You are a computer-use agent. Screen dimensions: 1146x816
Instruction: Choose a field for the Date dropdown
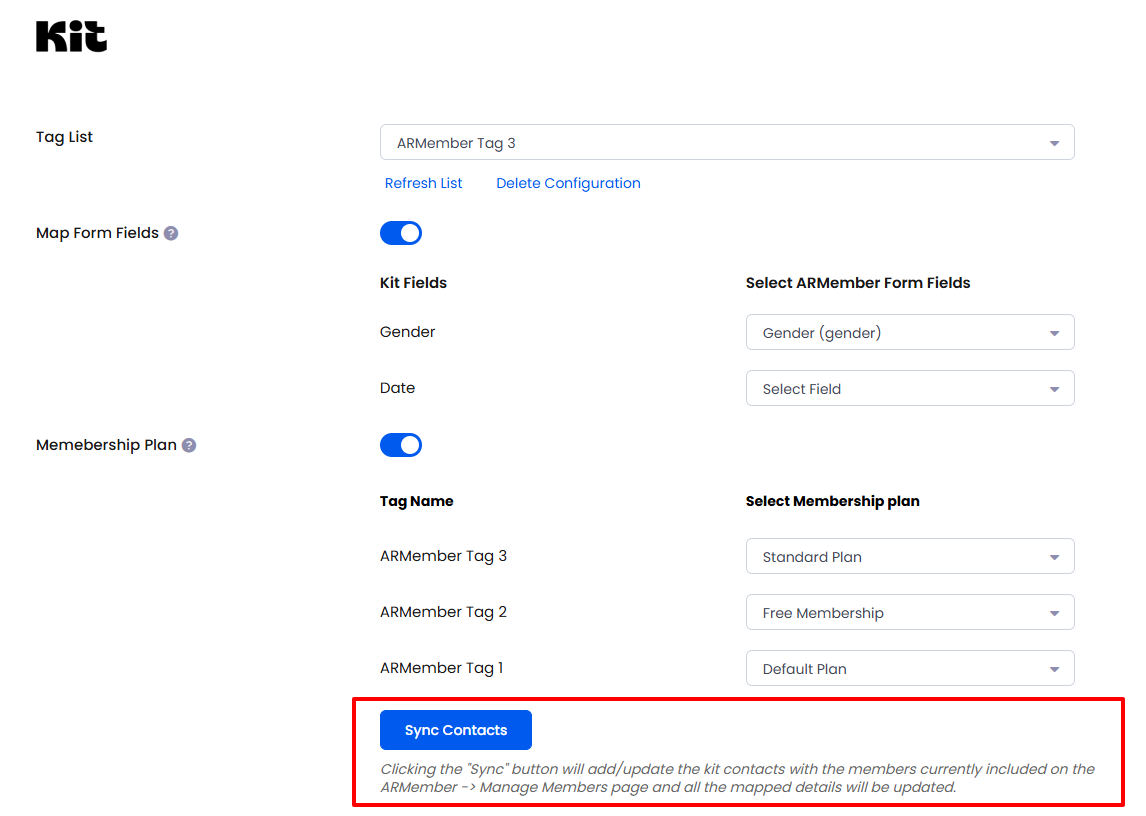point(910,389)
